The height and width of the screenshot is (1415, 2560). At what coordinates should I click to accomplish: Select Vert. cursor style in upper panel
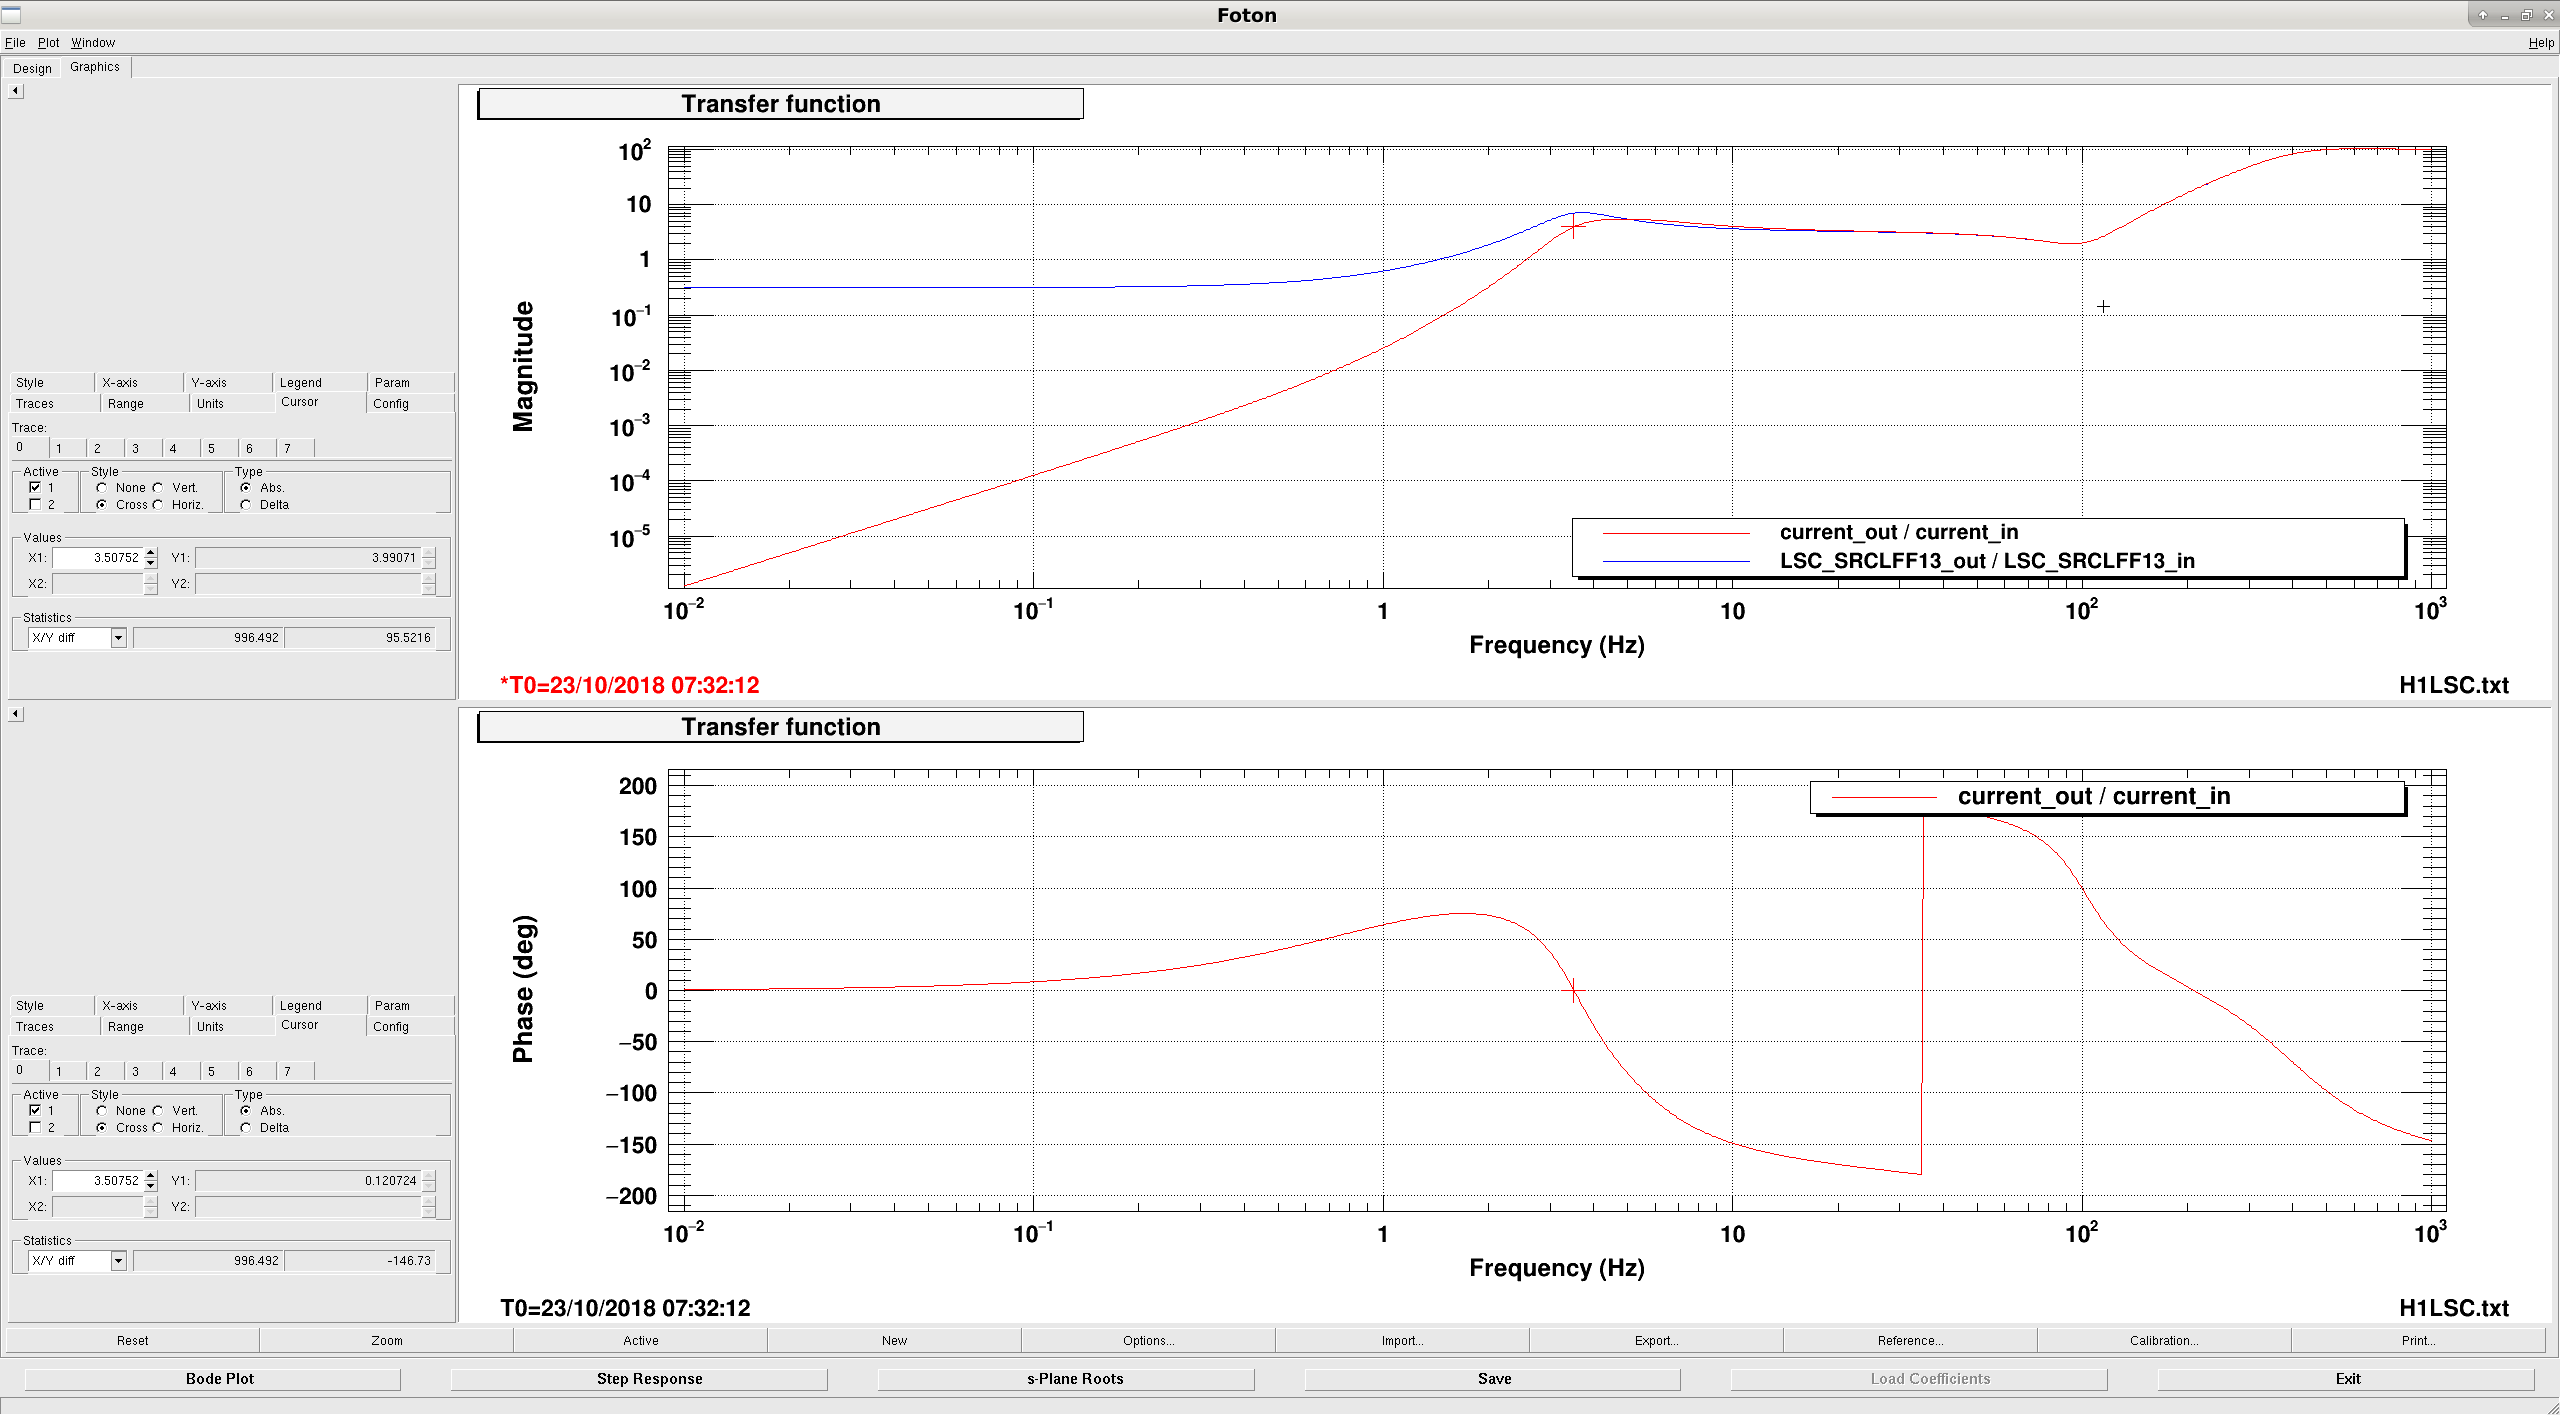[158, 488]
